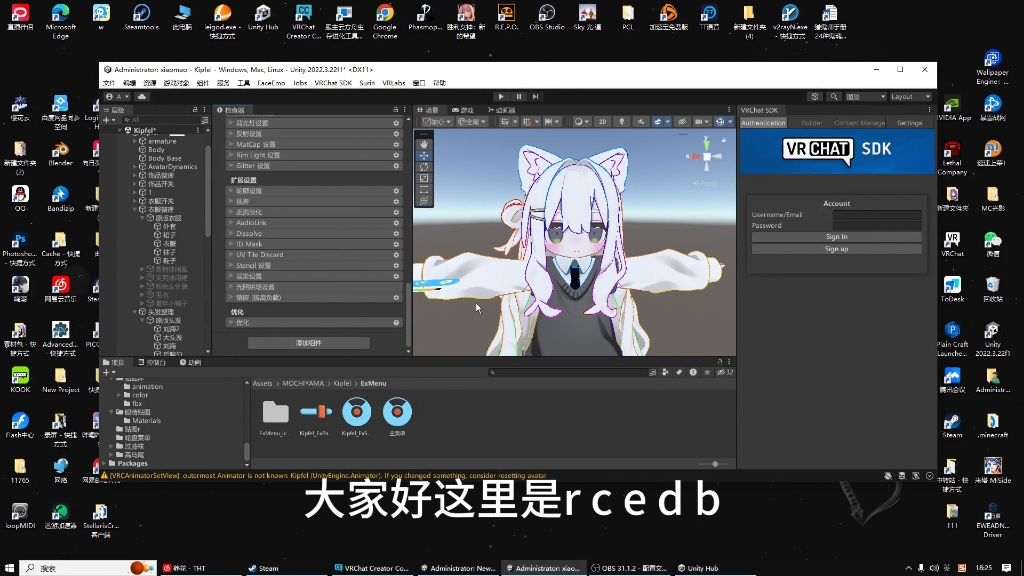
Task: Toggle Scene audio
Action: (x=641, y=121)
